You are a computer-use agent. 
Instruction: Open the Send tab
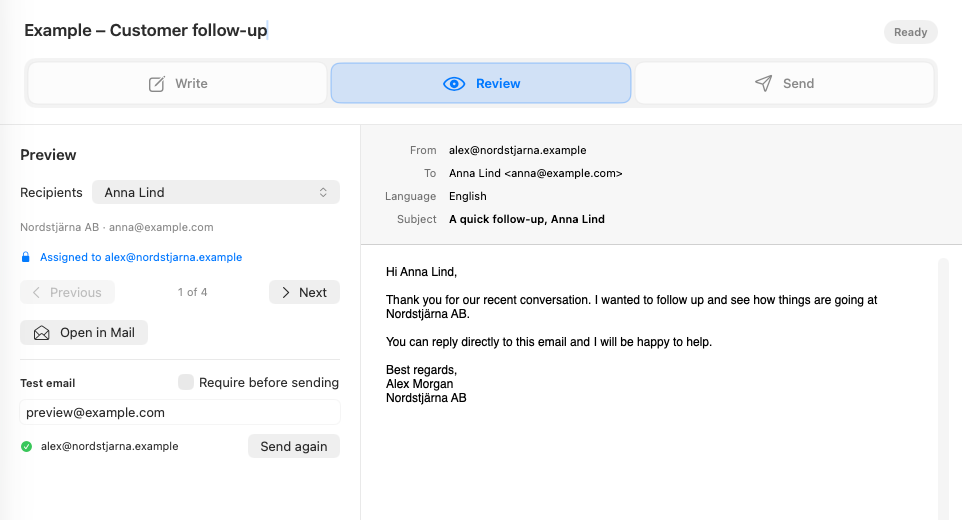click(x=785, y=83)
